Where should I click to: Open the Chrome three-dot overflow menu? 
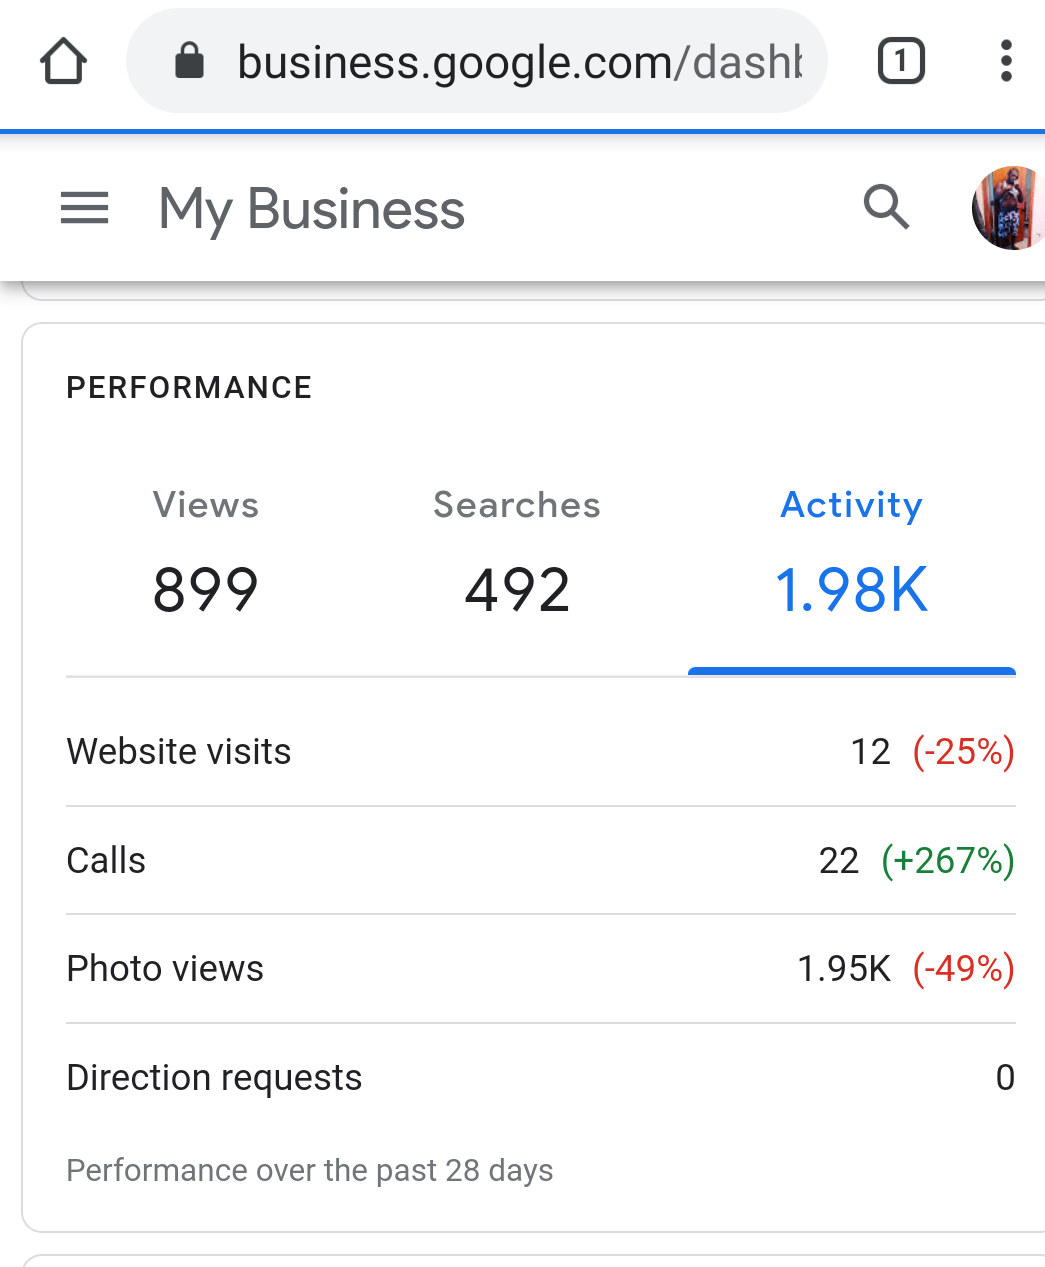[x=1006, y=62]
